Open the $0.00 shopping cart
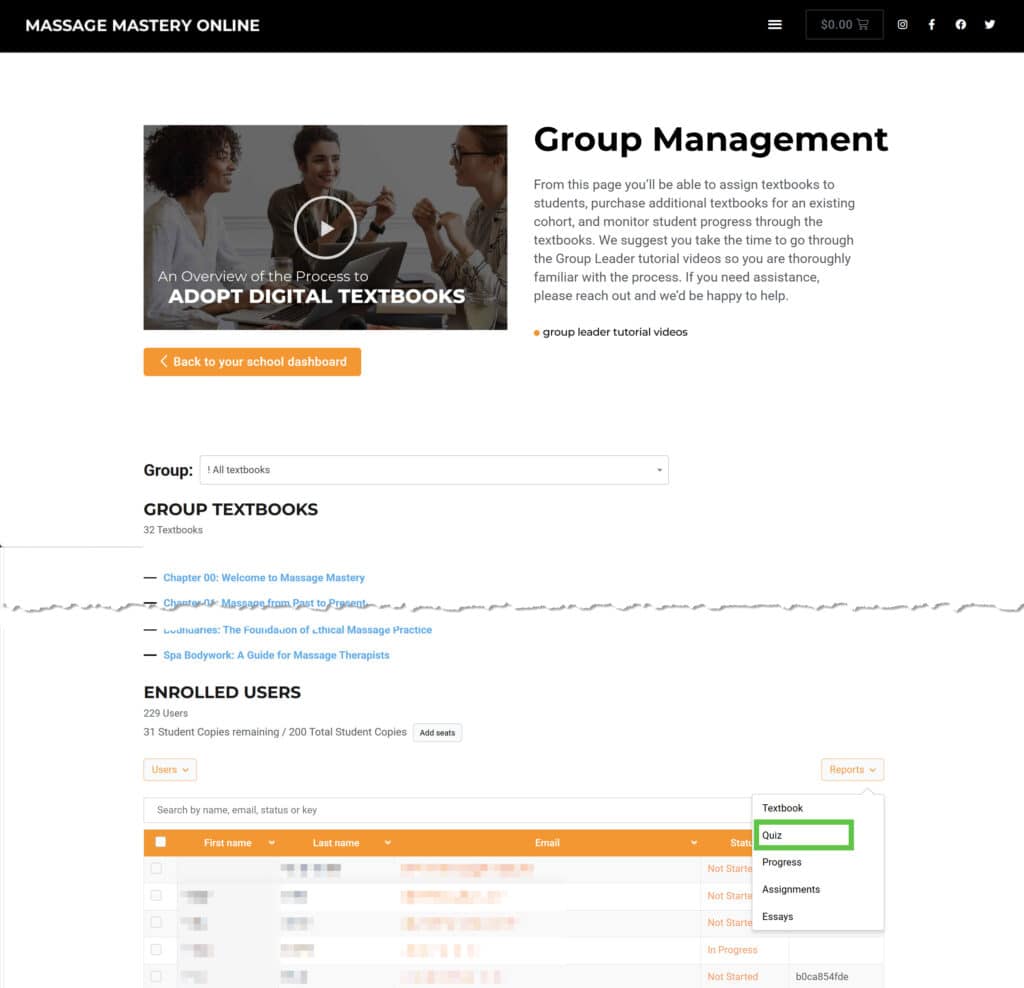Screen dimensions: 1024x988 point(844,25)
